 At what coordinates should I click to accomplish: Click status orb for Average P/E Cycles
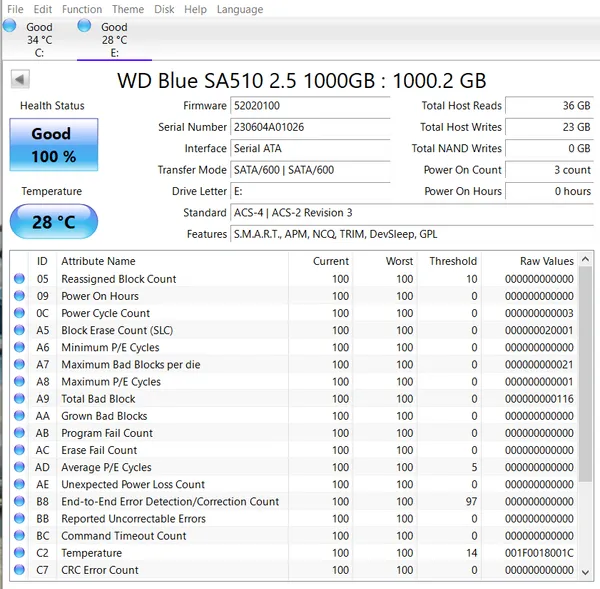(19, 467)
